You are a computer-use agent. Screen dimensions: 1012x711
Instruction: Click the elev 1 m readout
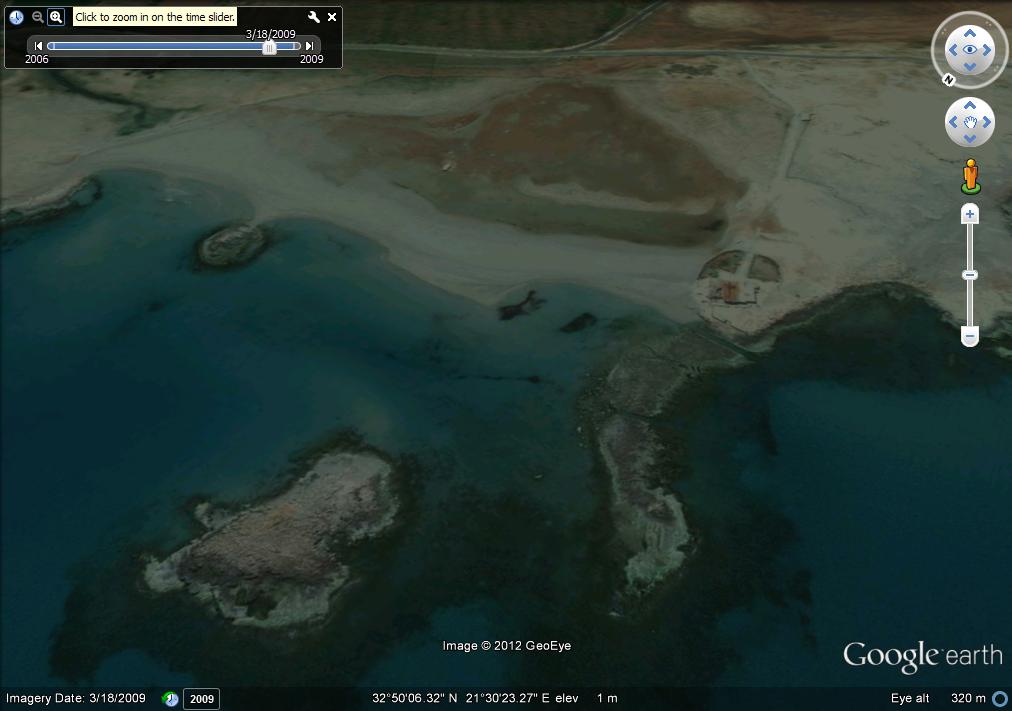coord(586,698)
